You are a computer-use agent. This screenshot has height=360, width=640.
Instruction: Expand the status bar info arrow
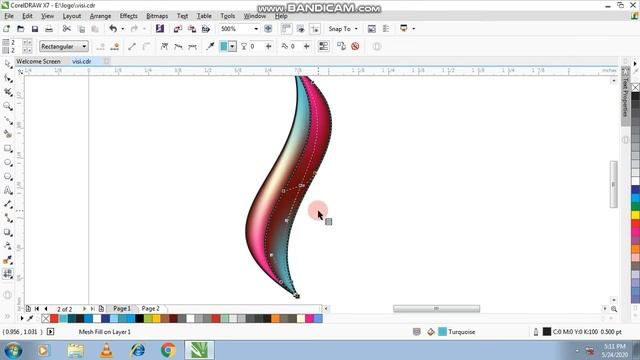pyautogui.click(x=51, y=332)
